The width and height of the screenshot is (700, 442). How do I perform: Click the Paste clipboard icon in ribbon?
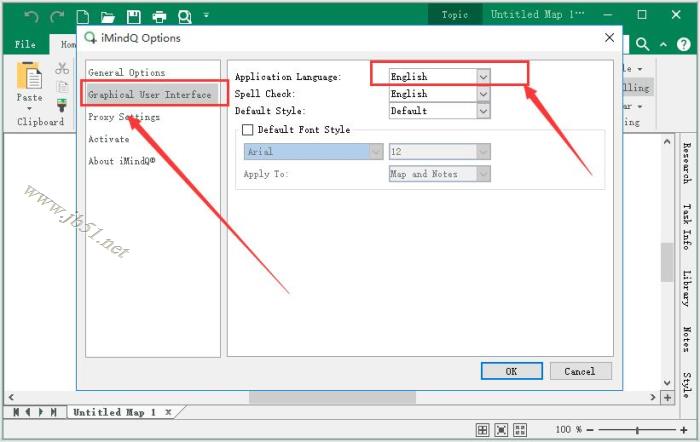click(x=29, y=75)
